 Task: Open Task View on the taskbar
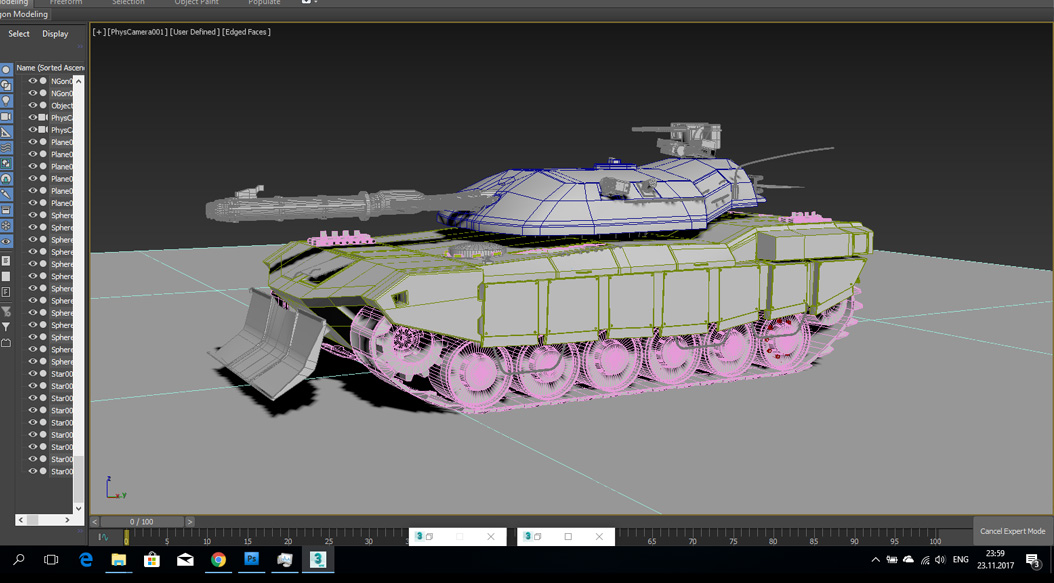pos(51,559)
